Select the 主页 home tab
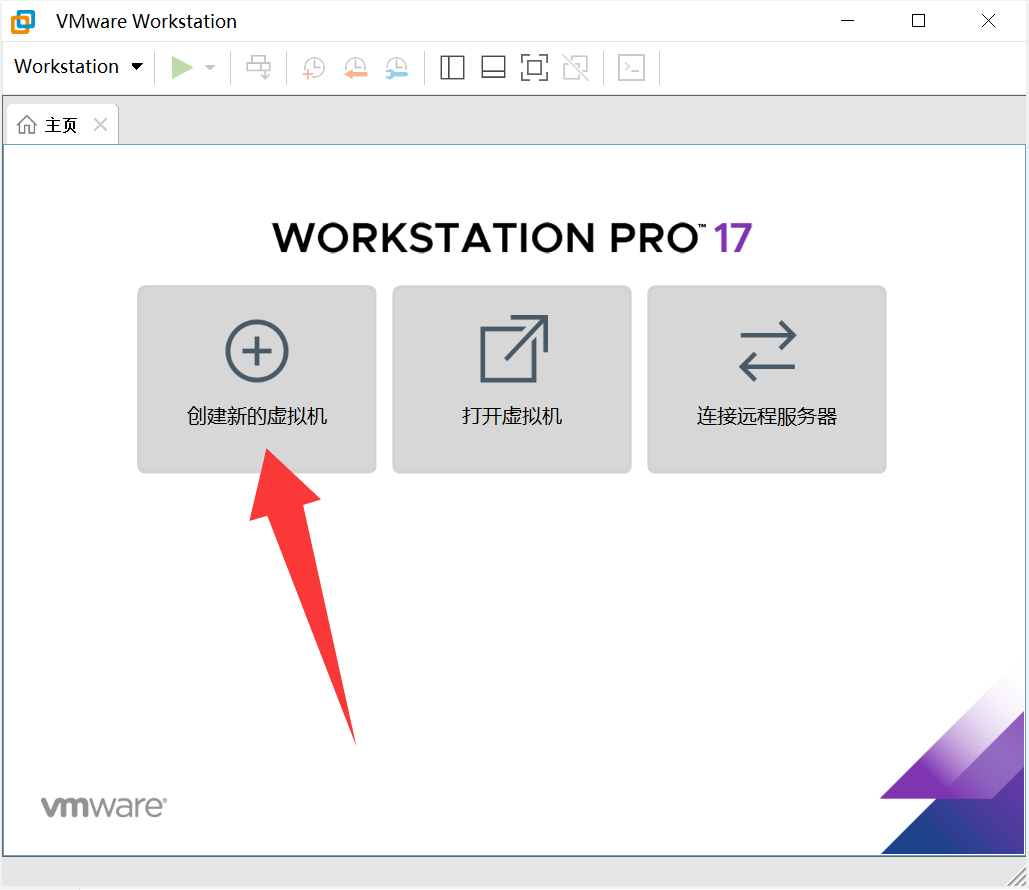The width and height of the screenshot is (1029, 890). pos(50,125)
